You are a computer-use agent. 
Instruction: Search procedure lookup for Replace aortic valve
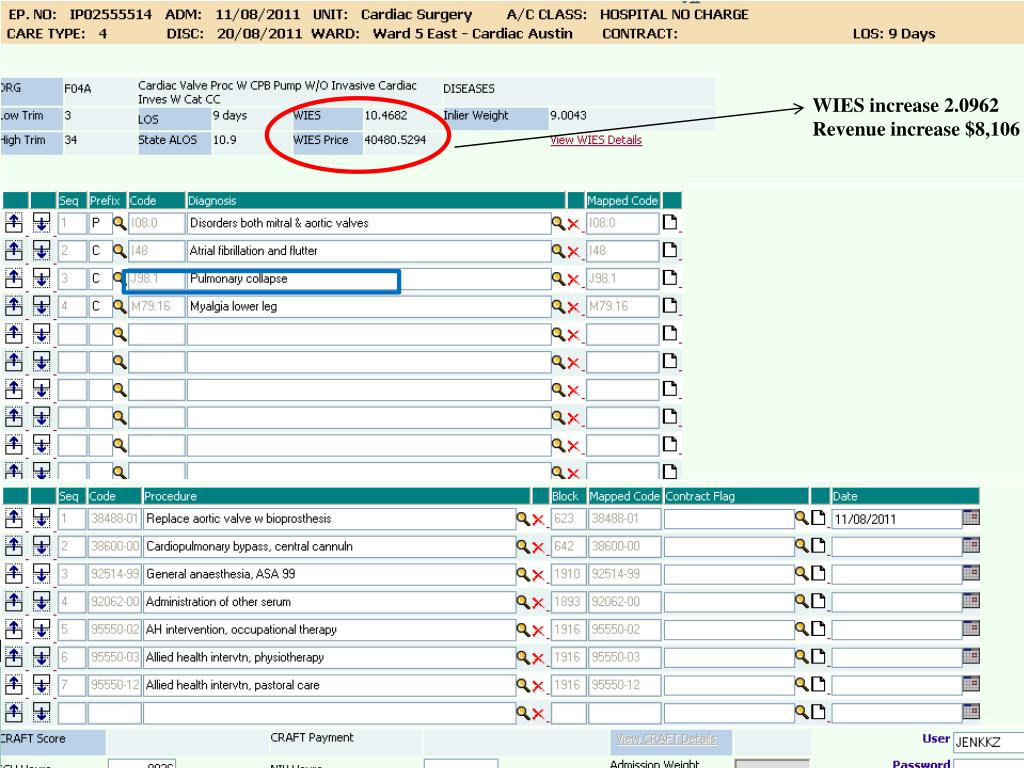pos(523,519)
